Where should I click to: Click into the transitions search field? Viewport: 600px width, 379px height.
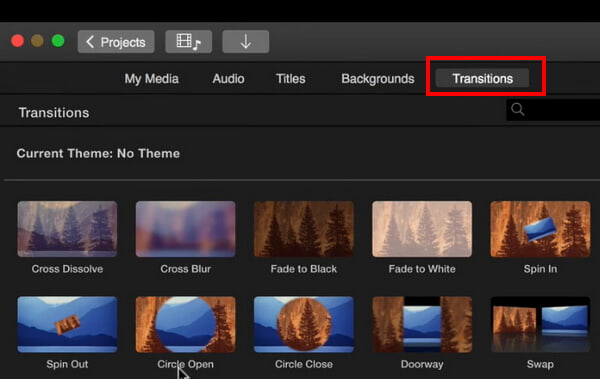[553, 110]
